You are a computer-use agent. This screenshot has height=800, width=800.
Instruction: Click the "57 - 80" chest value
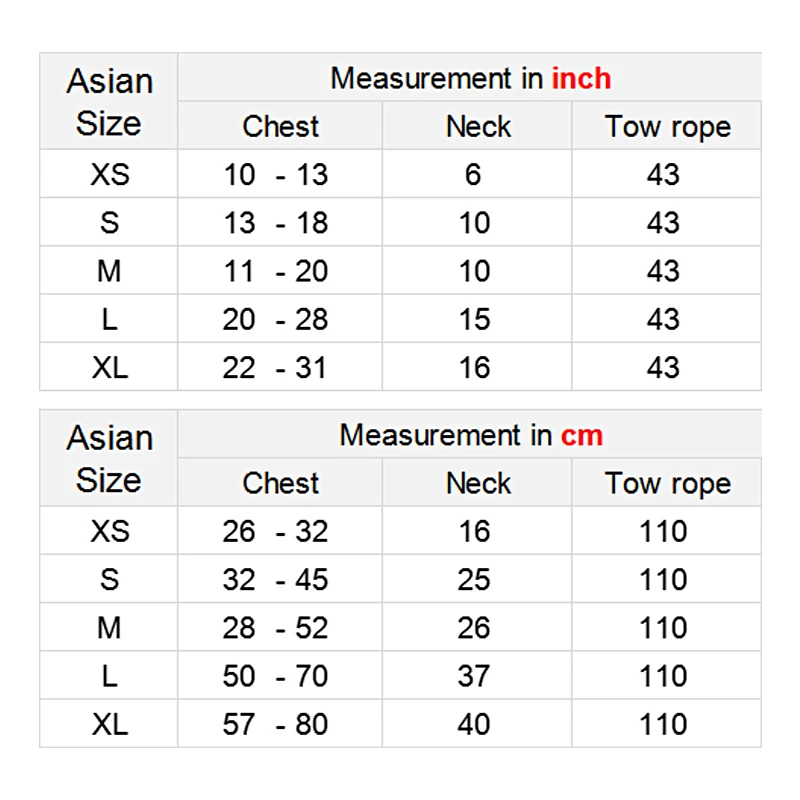(275, 724)
